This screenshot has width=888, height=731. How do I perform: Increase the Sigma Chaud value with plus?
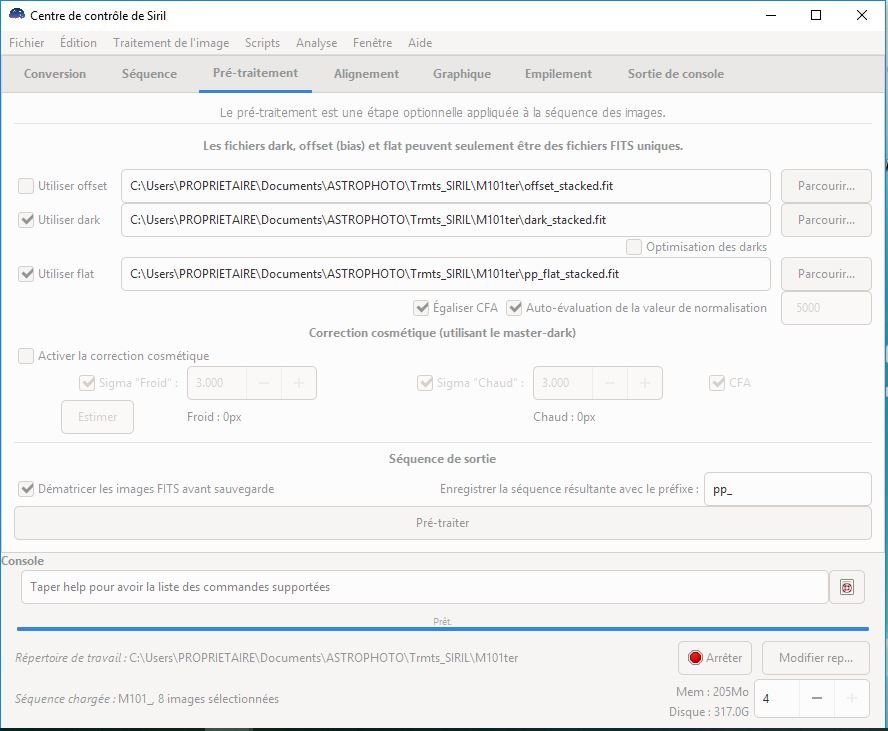644,383
